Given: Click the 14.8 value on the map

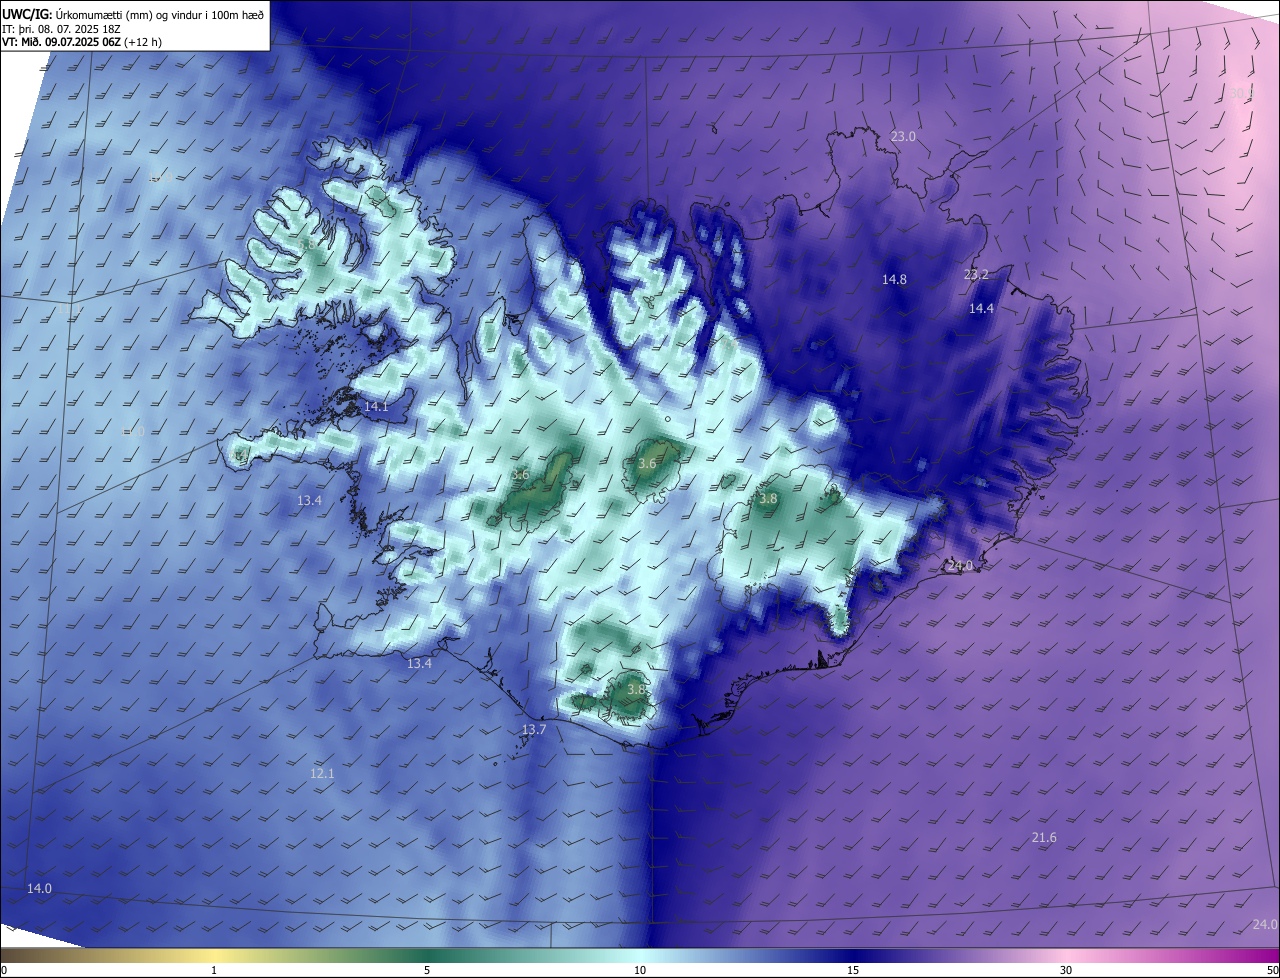Looking at the screenshot, I should [x=894, y=279].
